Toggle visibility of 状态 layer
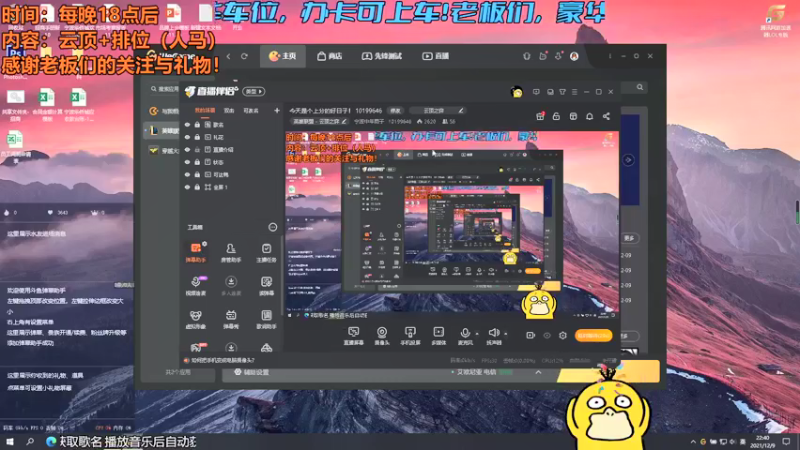Screen dimensions: 800x450 pyautogui.click(x=187, y=162)
